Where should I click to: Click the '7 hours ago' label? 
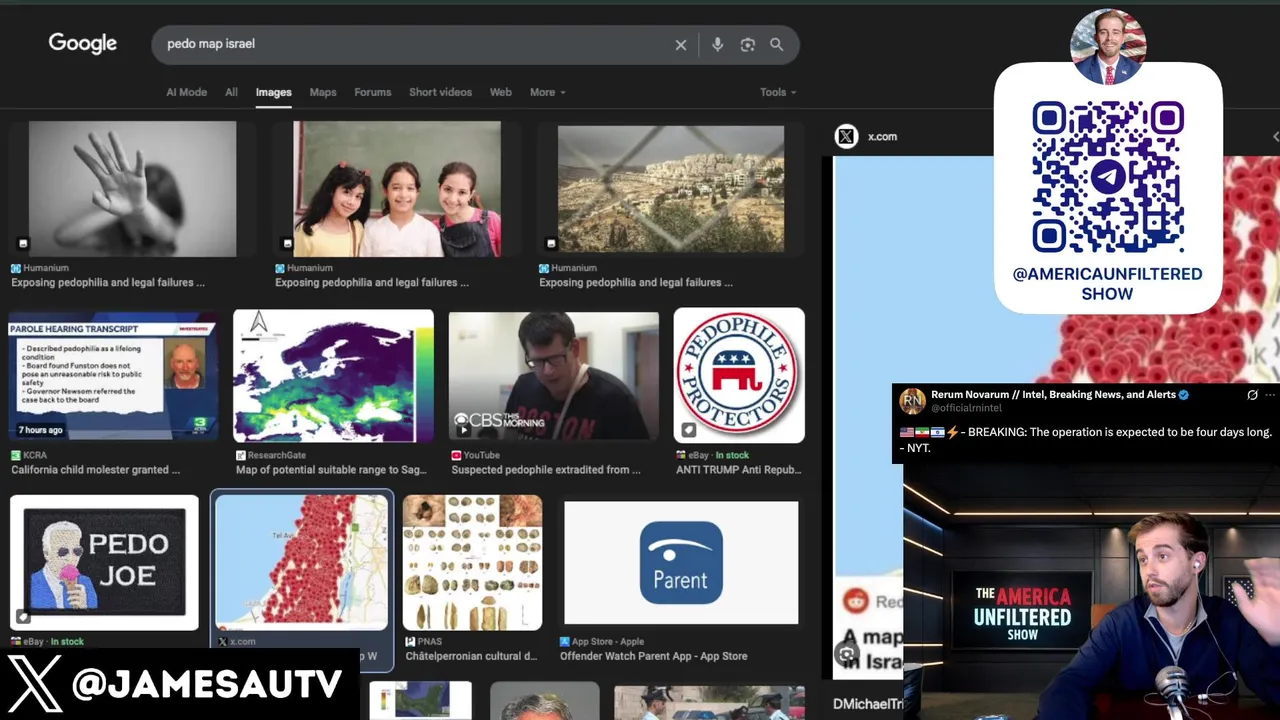click(x=40, y=430)
